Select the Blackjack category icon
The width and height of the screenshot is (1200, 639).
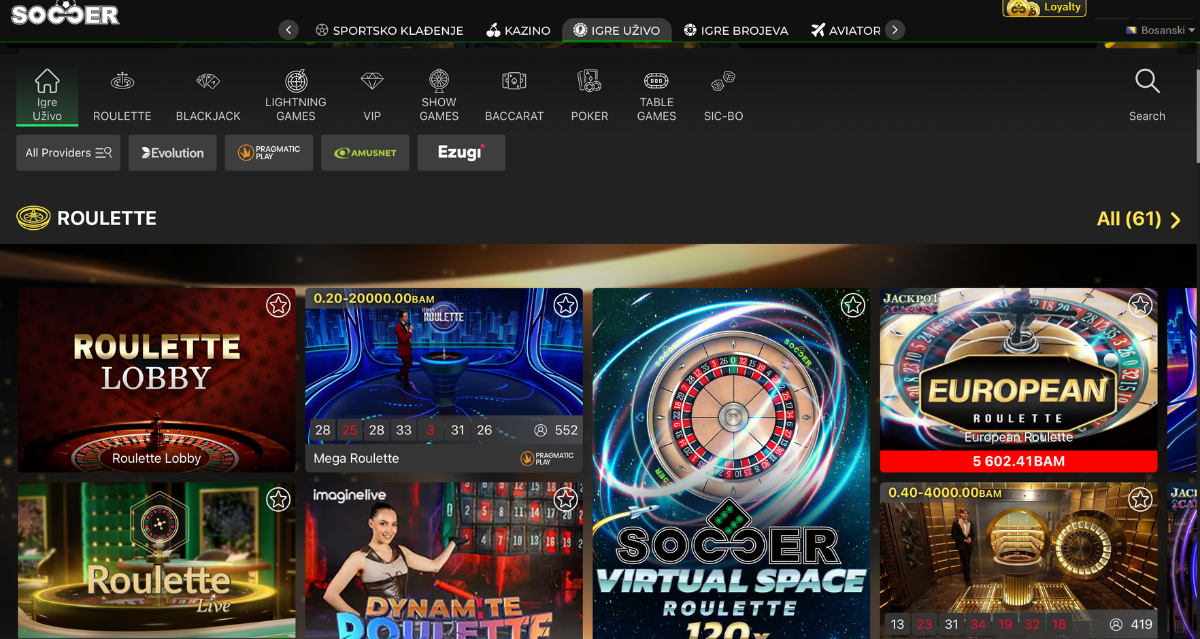[208, 95]
